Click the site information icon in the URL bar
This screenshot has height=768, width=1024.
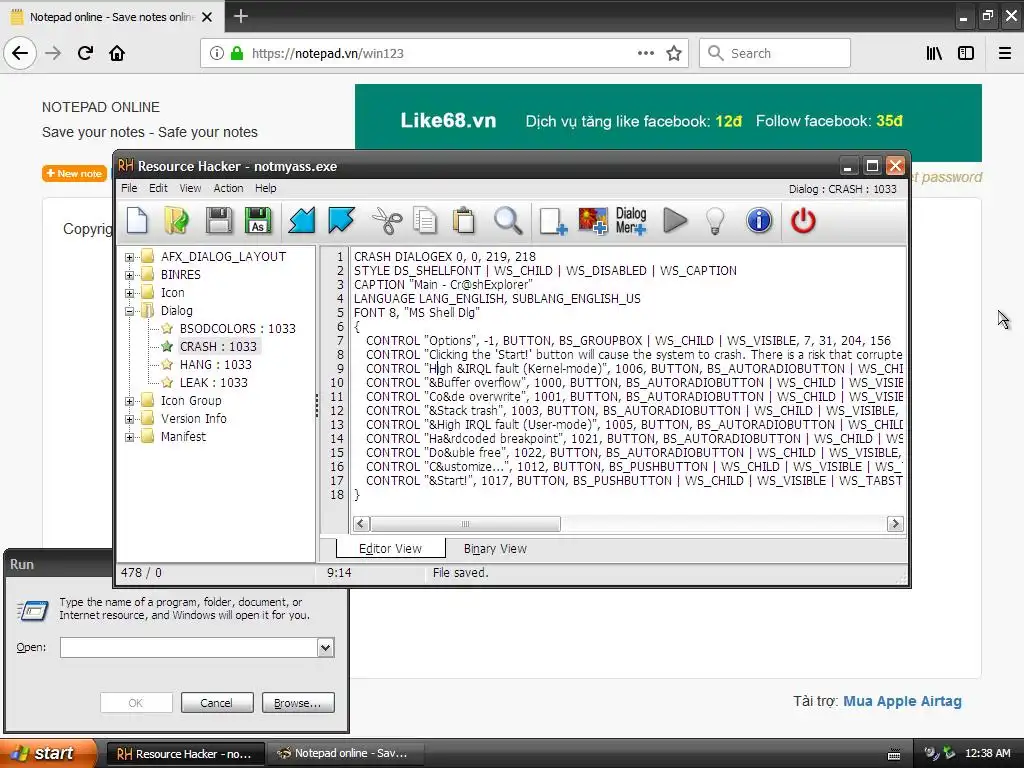(x=217, y=53)
